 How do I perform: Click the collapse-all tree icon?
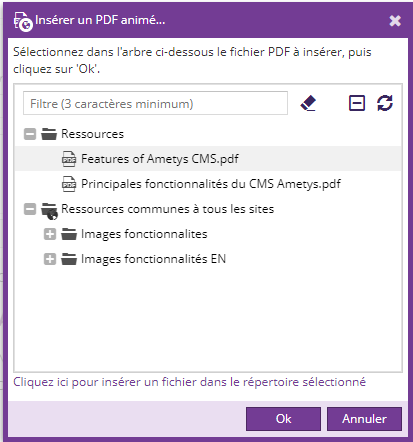point(357,103)
